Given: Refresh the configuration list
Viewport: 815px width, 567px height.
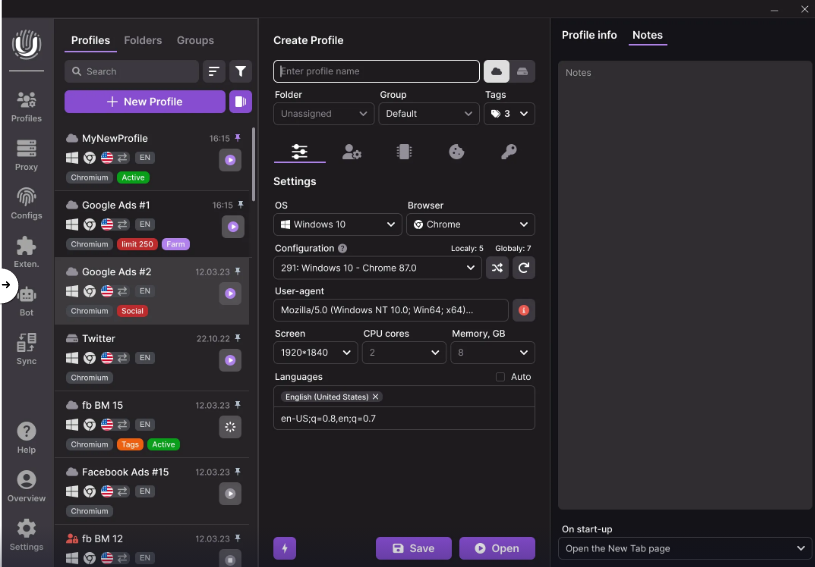Looking at the screenshot, I should (x=524, y=268).
